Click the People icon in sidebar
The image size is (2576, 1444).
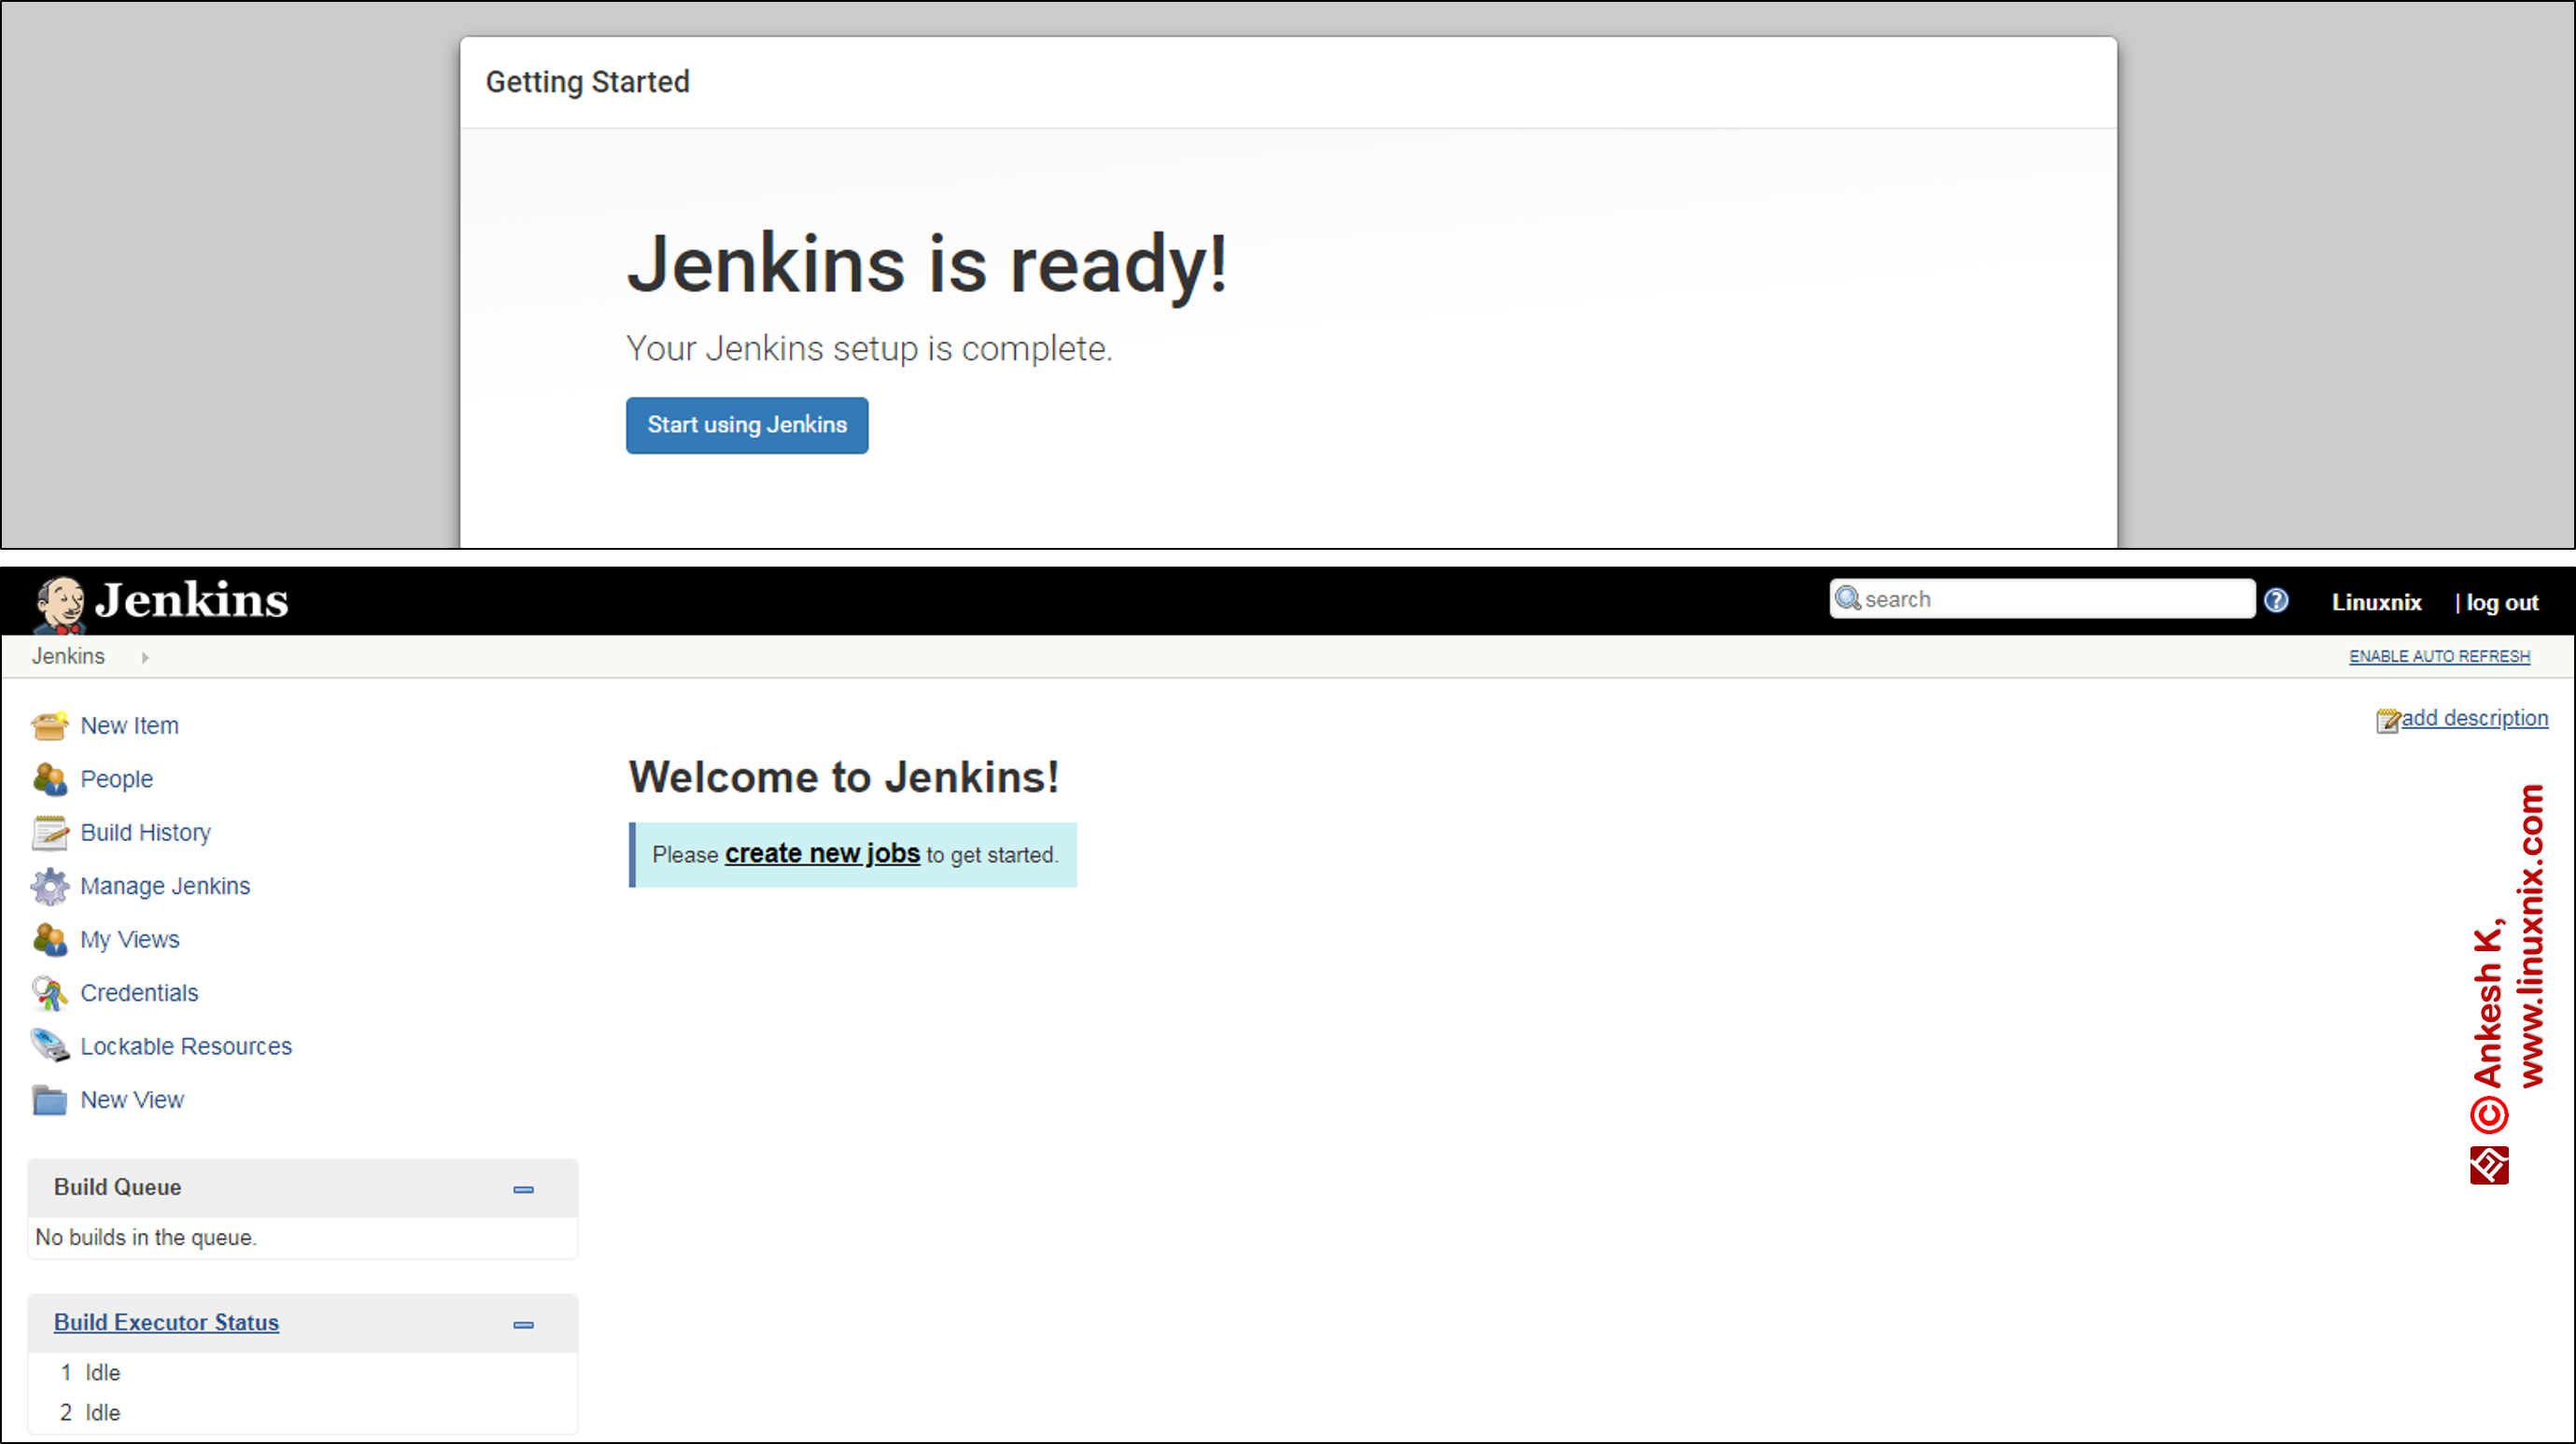click(x=49, y=779)
